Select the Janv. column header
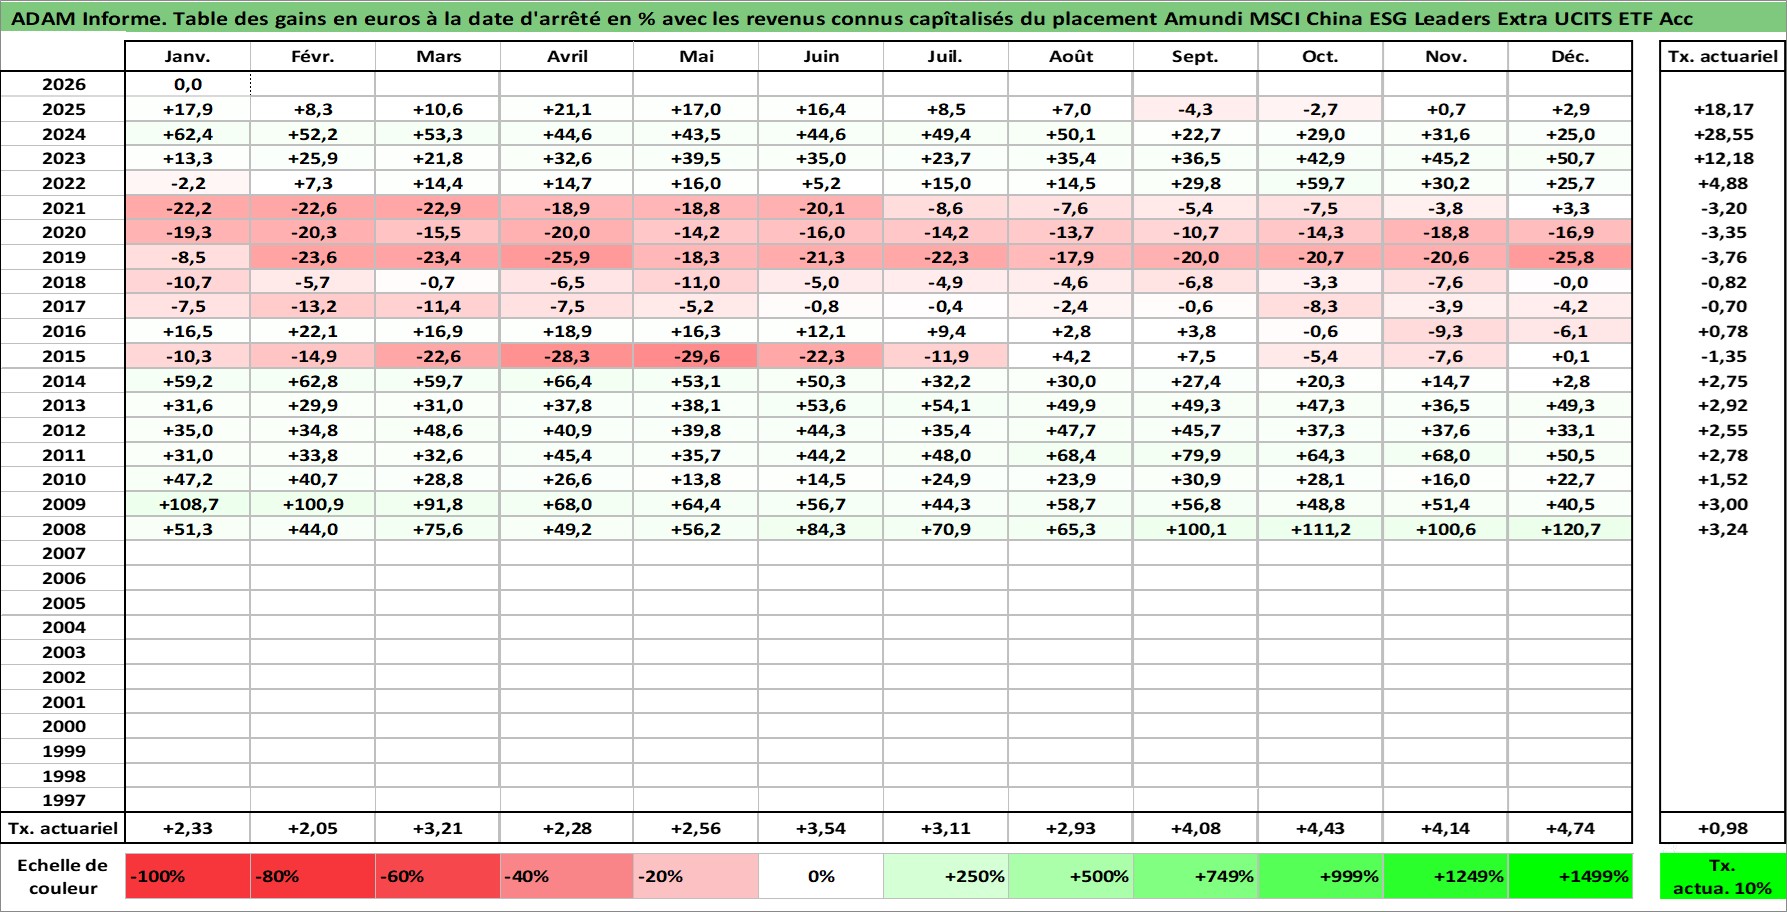Viewport: 1787px width, 912px height. [188, 57]
